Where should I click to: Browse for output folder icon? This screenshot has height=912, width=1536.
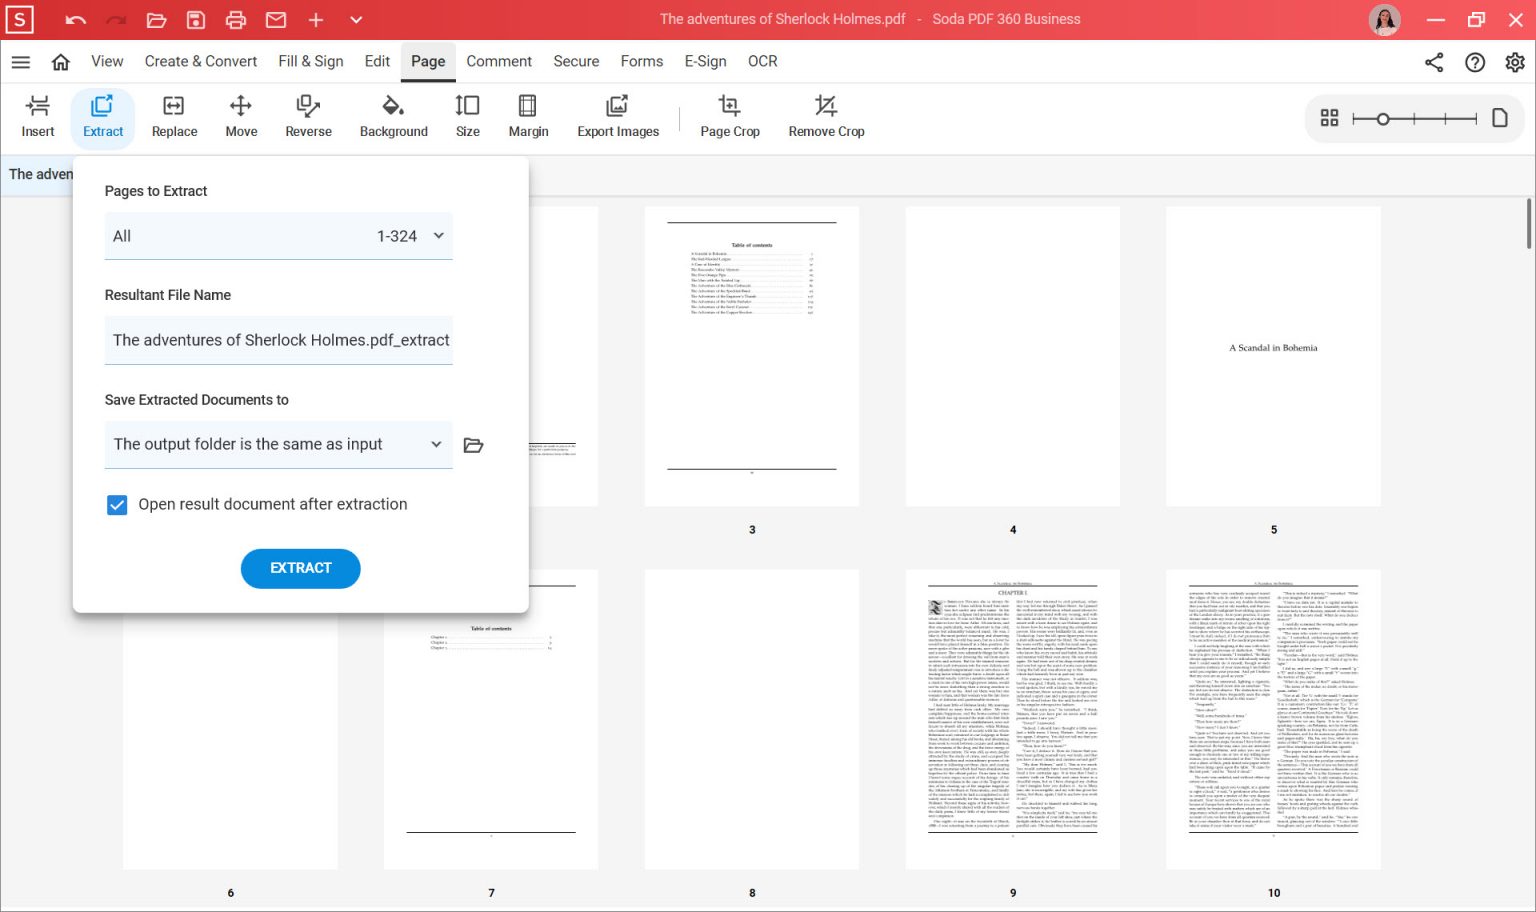click(x=474, y=445)
